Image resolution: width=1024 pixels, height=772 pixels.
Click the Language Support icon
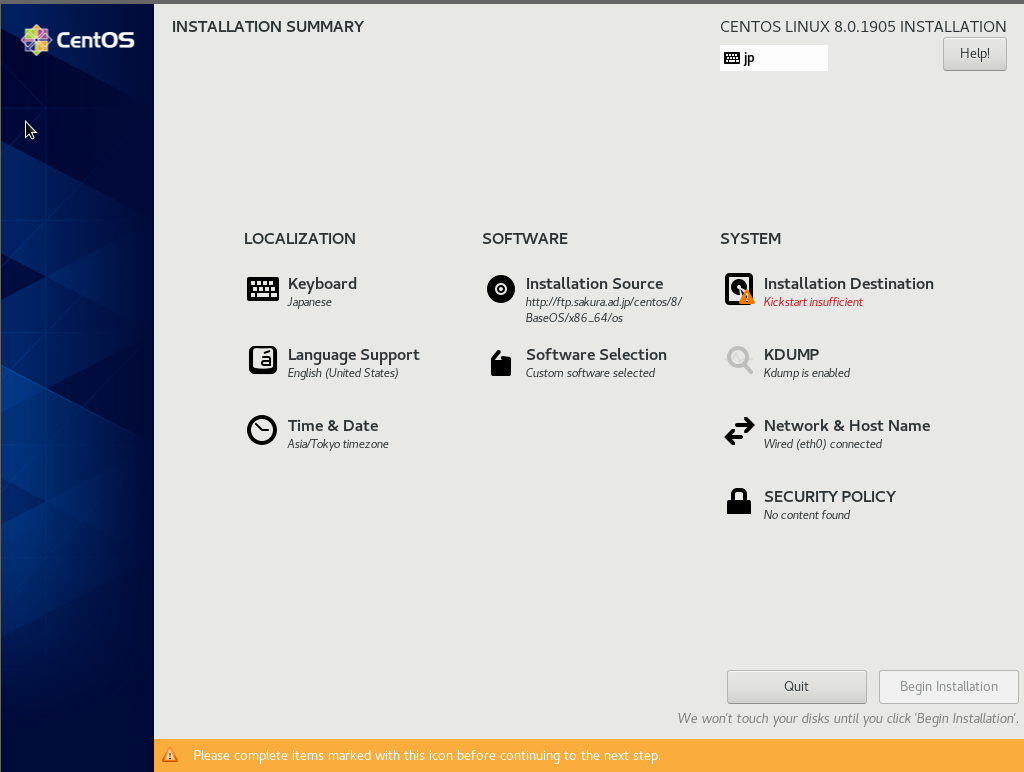263,360
